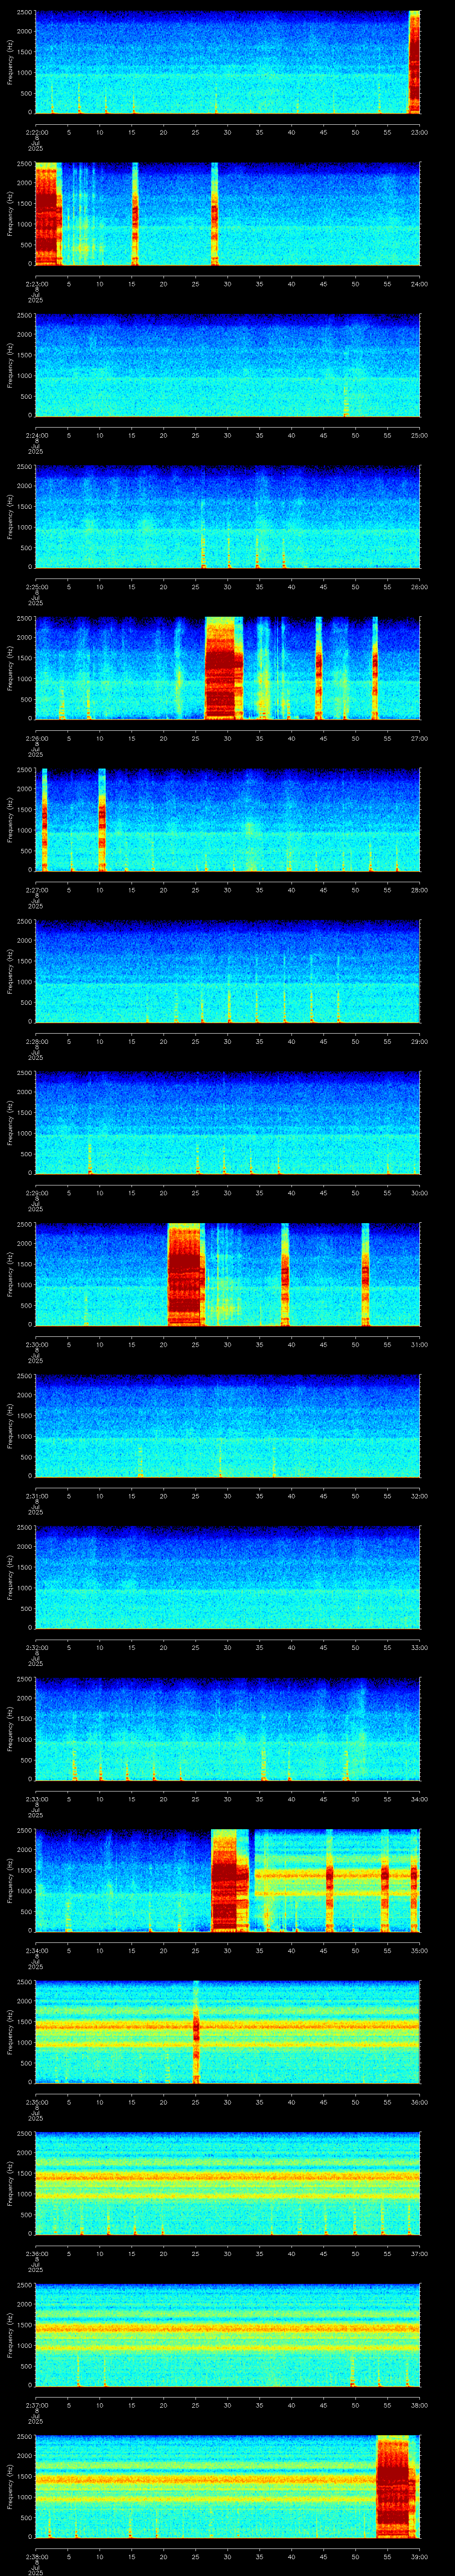Click the '1000' frequency tick of the 2:35:00 spectrogram
455x2576 pixels.
coord(25,2043)
